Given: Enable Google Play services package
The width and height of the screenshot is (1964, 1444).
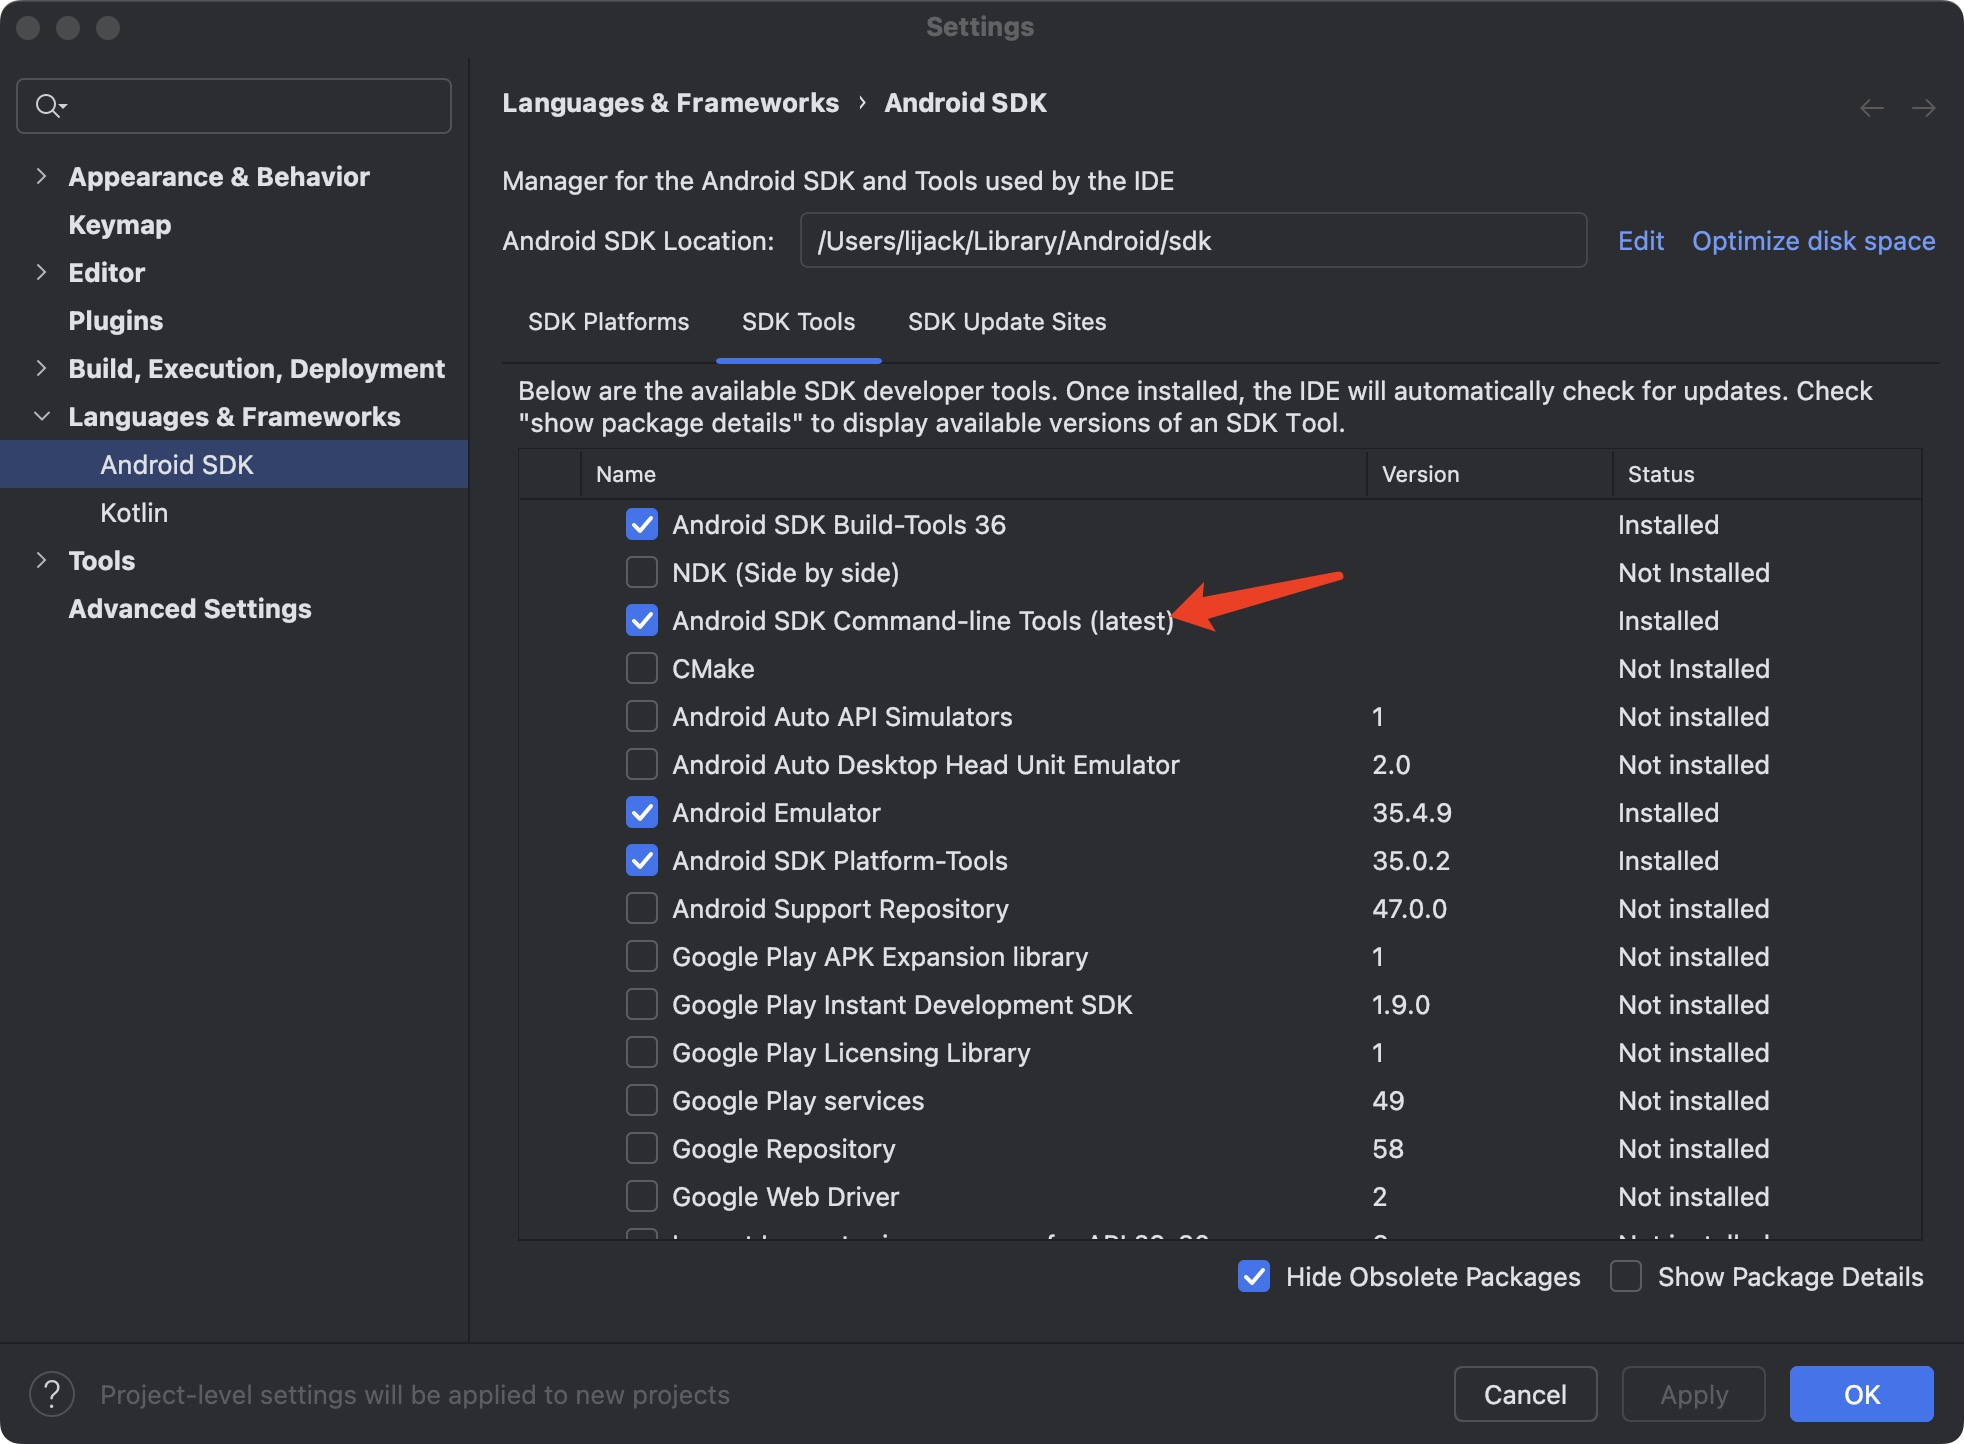Looking at the screenshot, I should [x=641, y=1100].
